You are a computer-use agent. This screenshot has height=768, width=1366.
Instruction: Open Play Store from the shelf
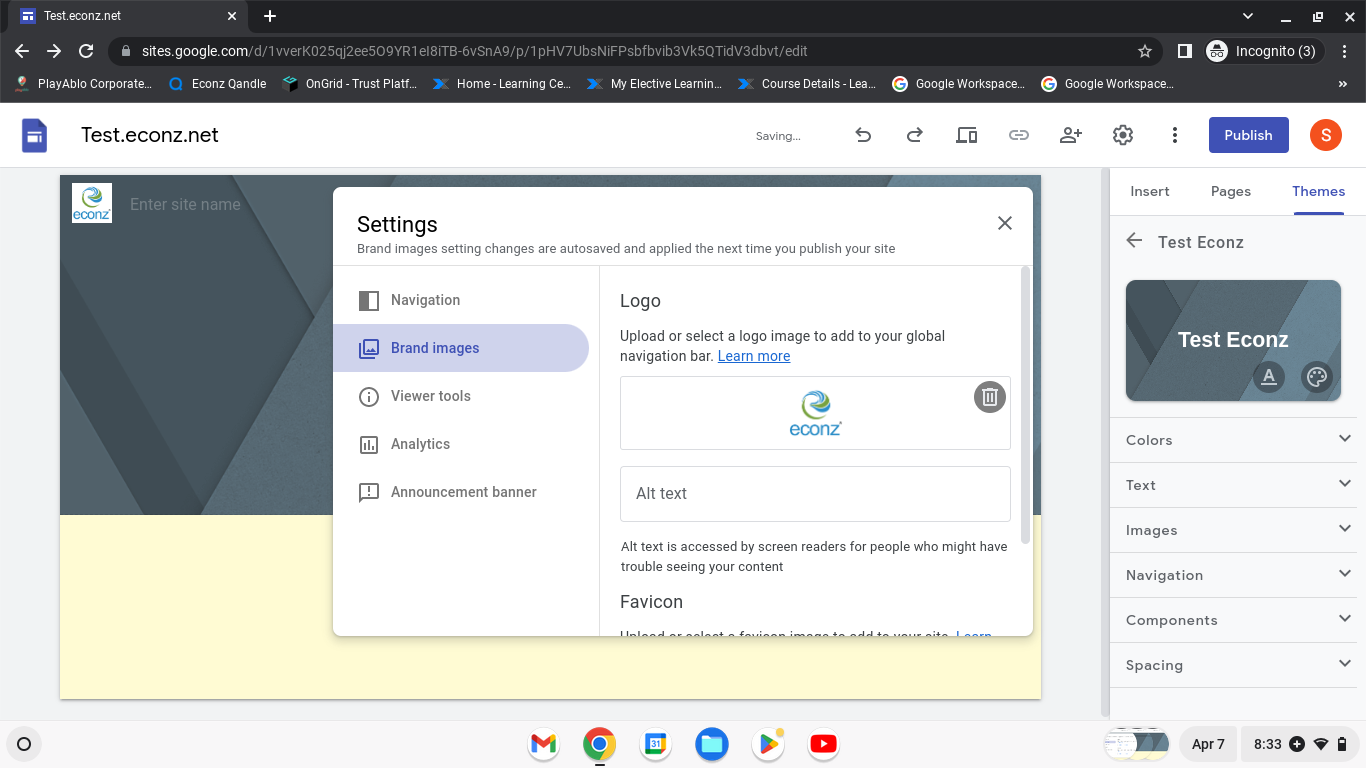pyautogui.click(x=767, y=744)
